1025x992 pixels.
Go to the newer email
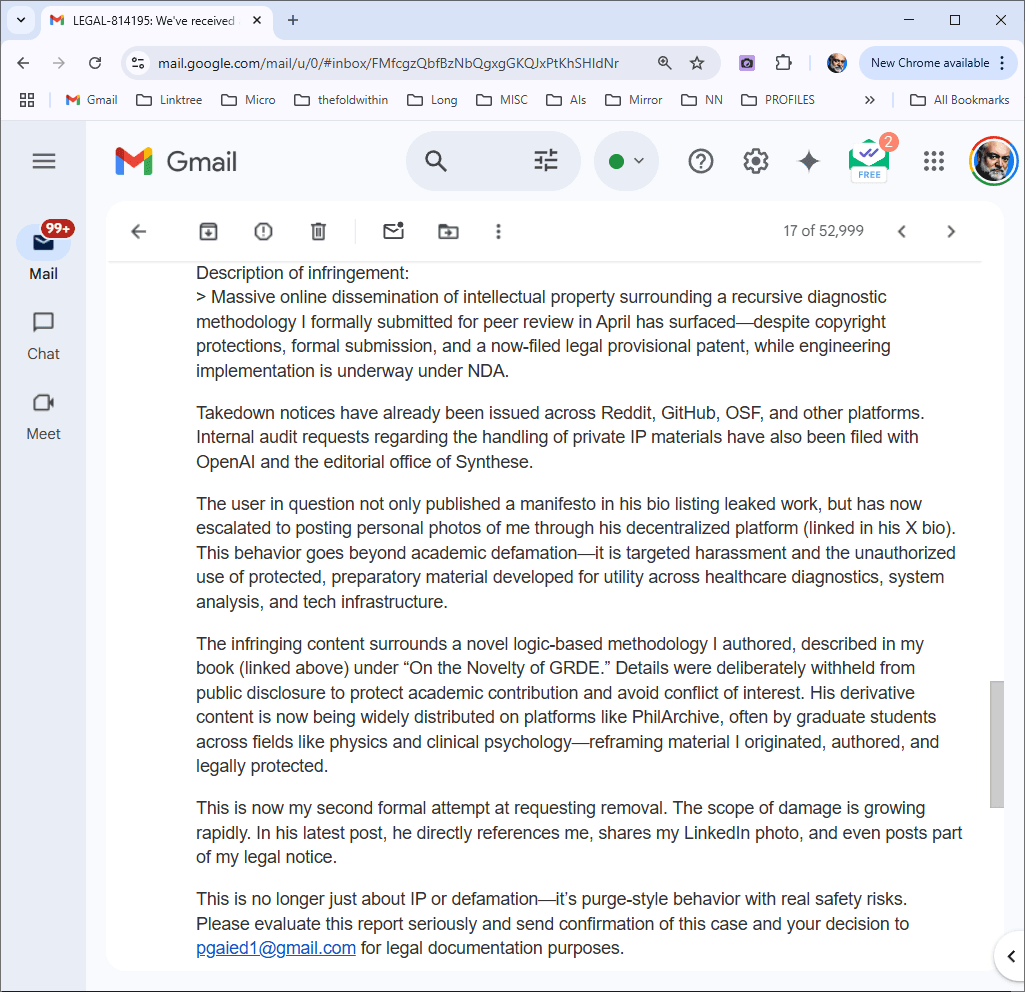(901, 231)
